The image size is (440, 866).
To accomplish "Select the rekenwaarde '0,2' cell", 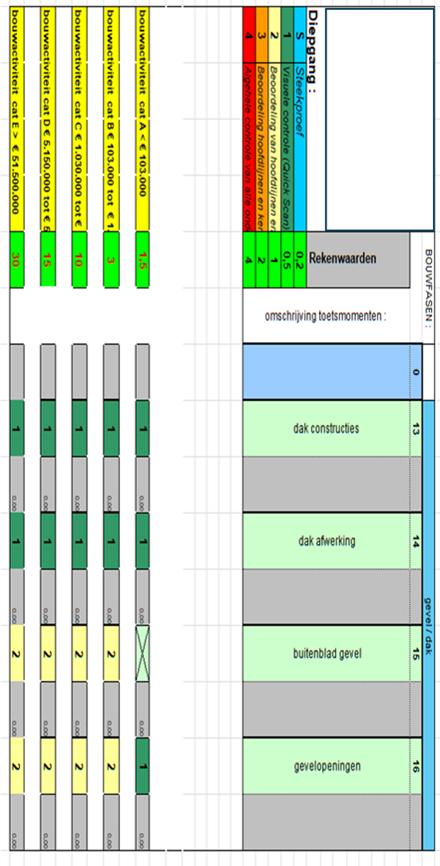I will tap(300, 260).
